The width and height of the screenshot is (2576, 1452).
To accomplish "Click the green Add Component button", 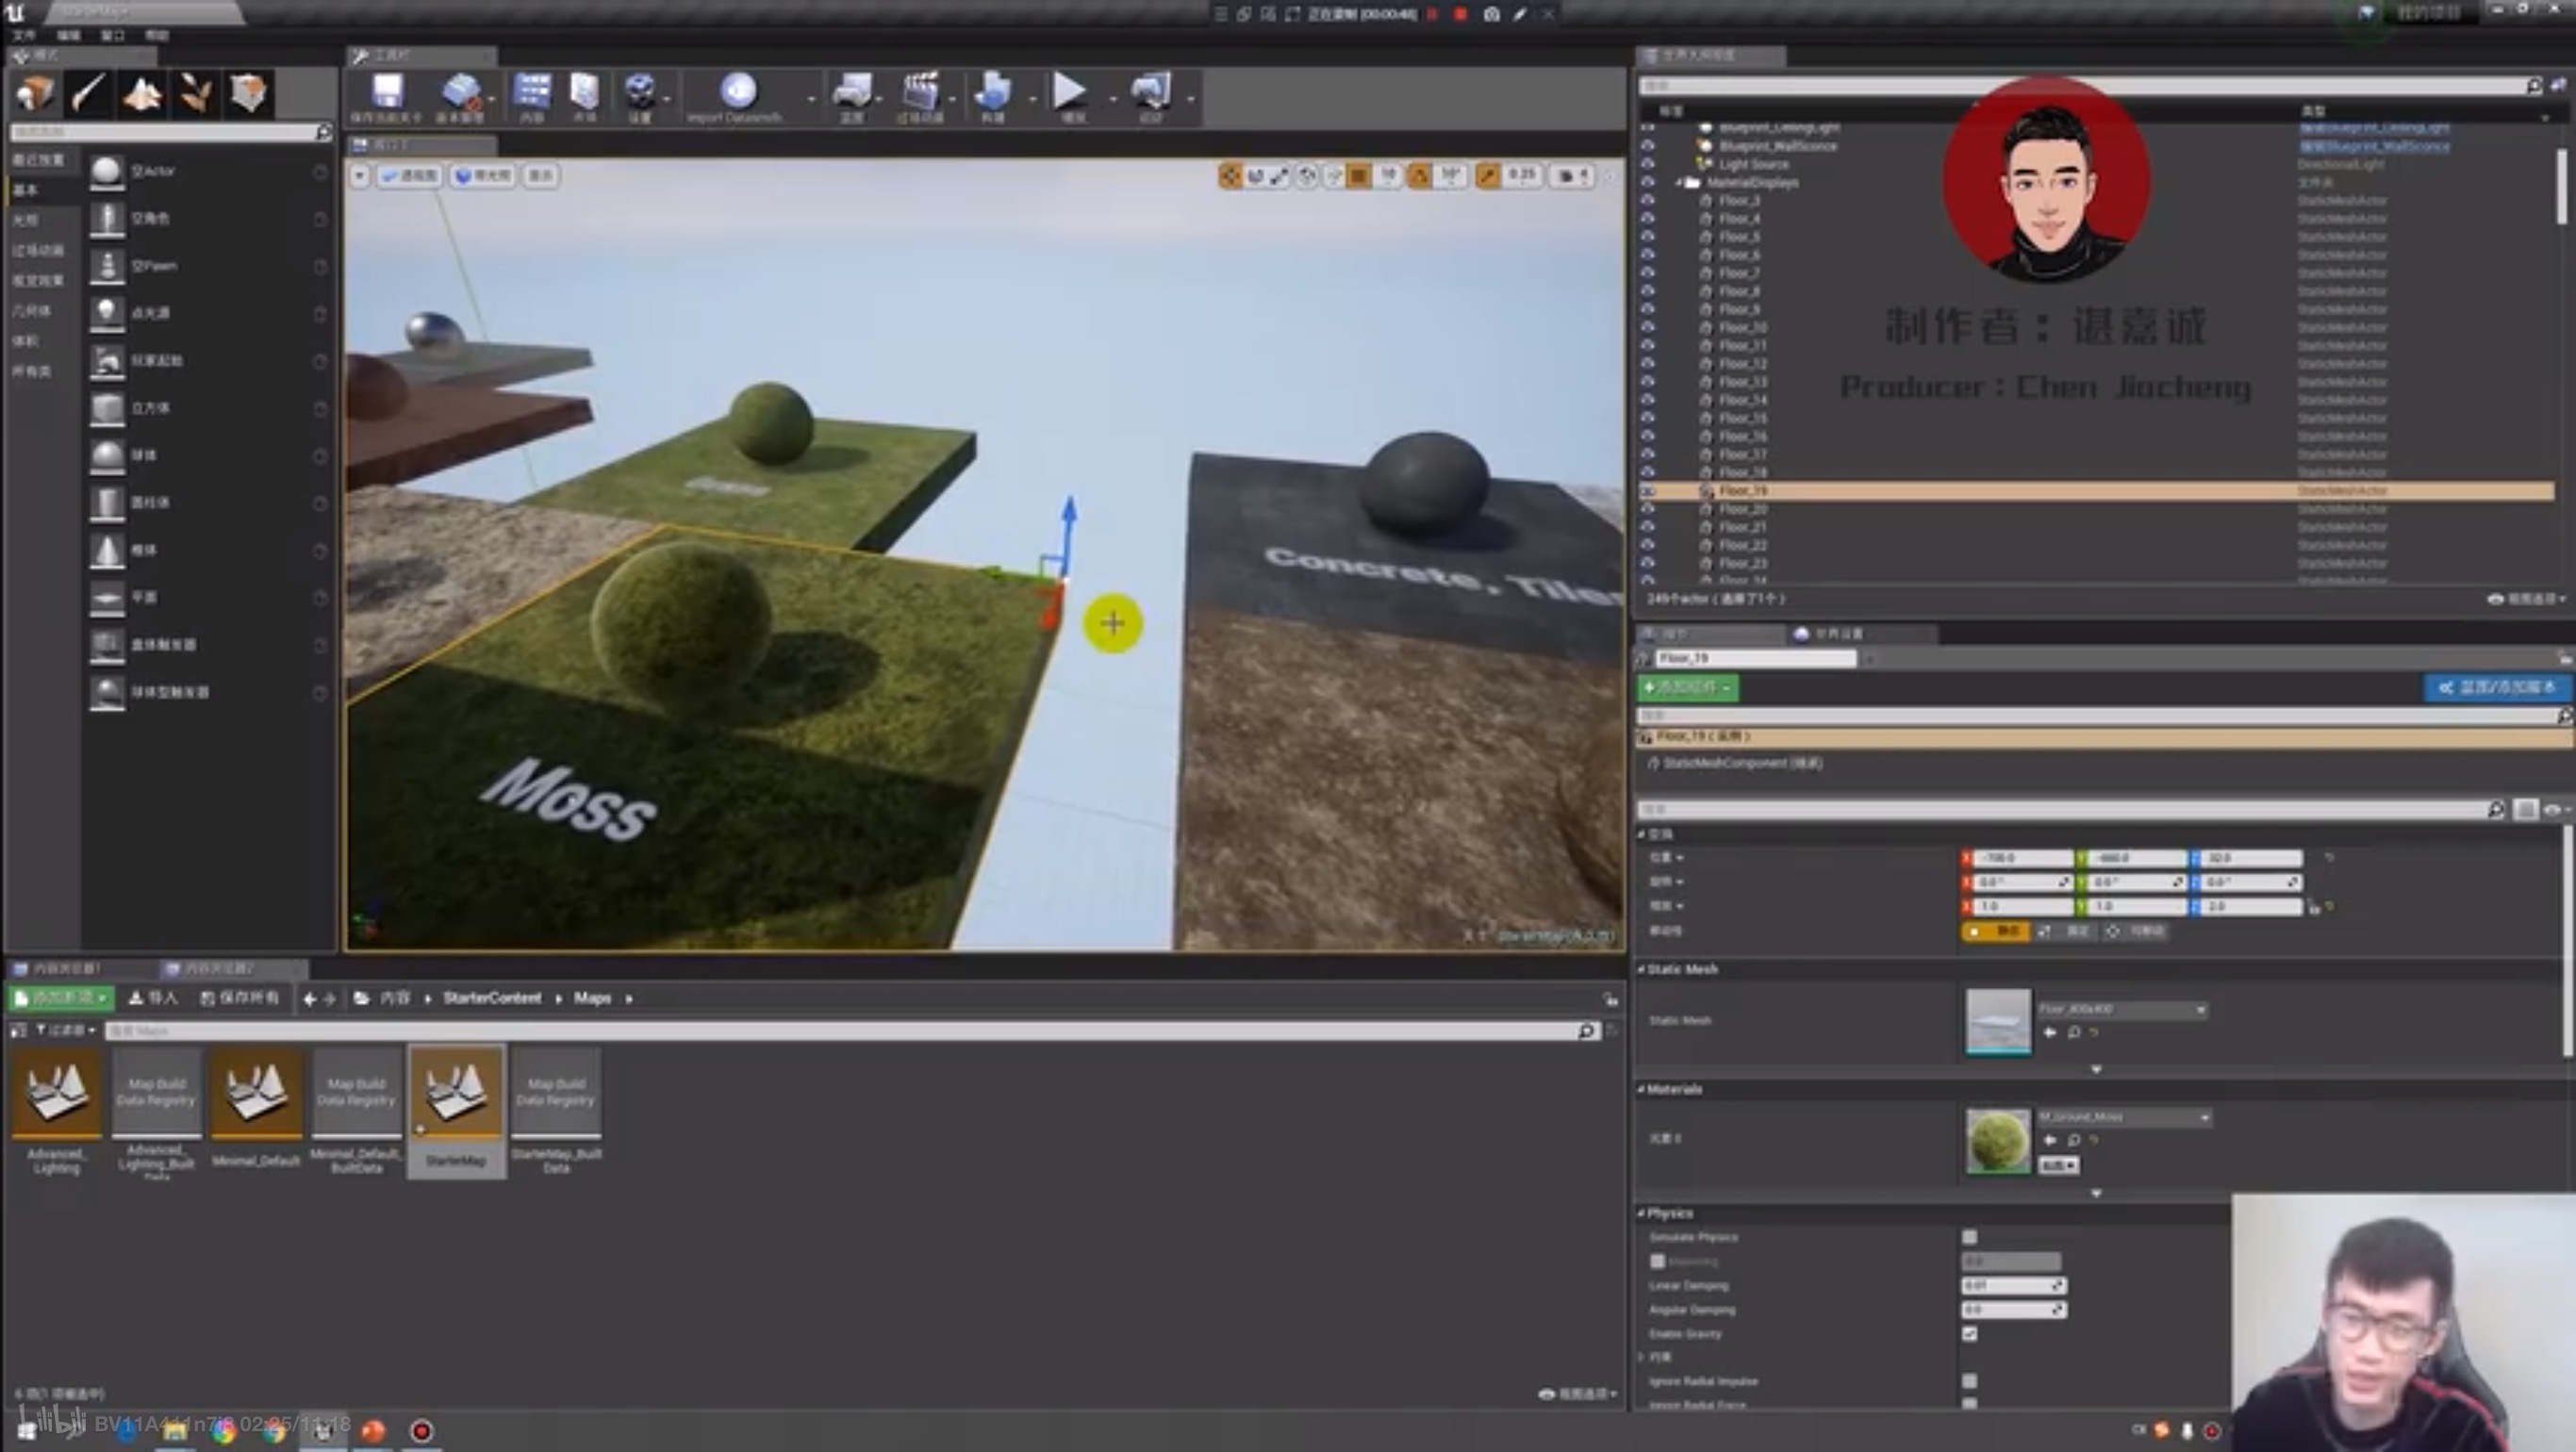I will coord(1687,688).
